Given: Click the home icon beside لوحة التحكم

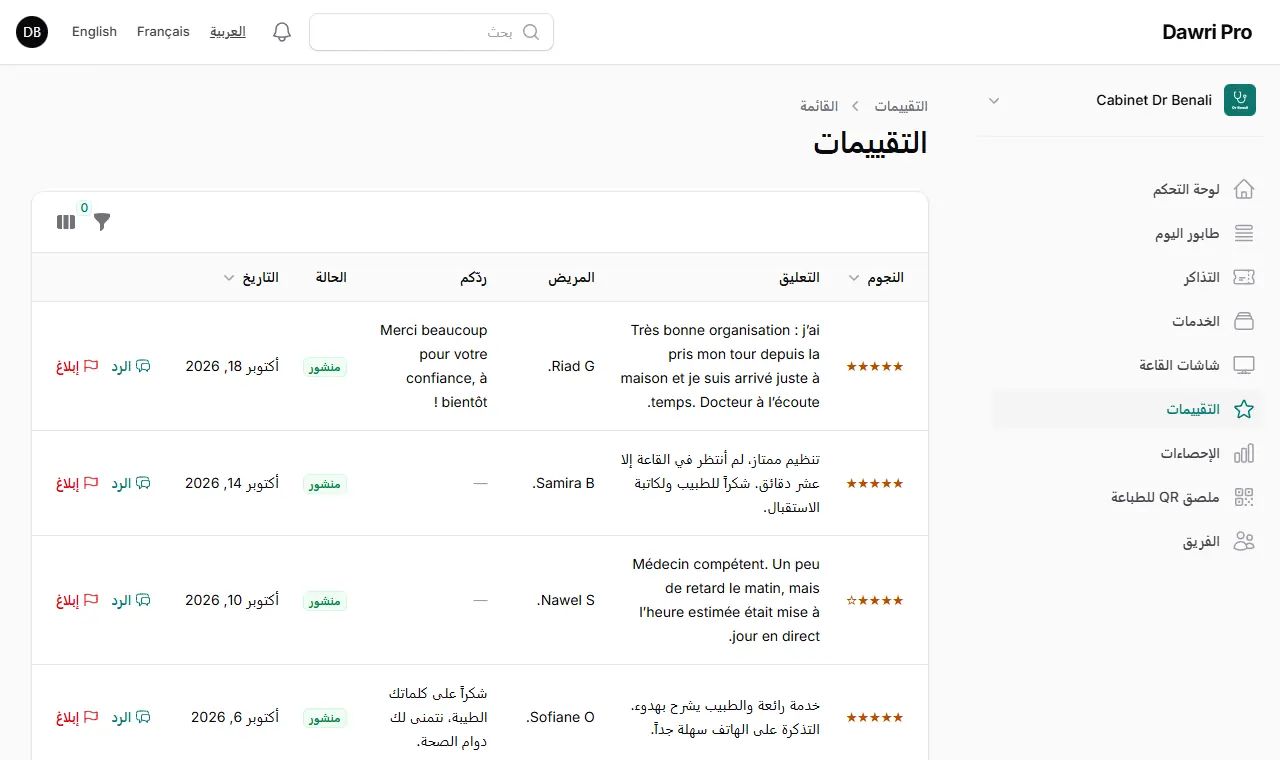Looking at the screenshot, I should (1244, 189).
